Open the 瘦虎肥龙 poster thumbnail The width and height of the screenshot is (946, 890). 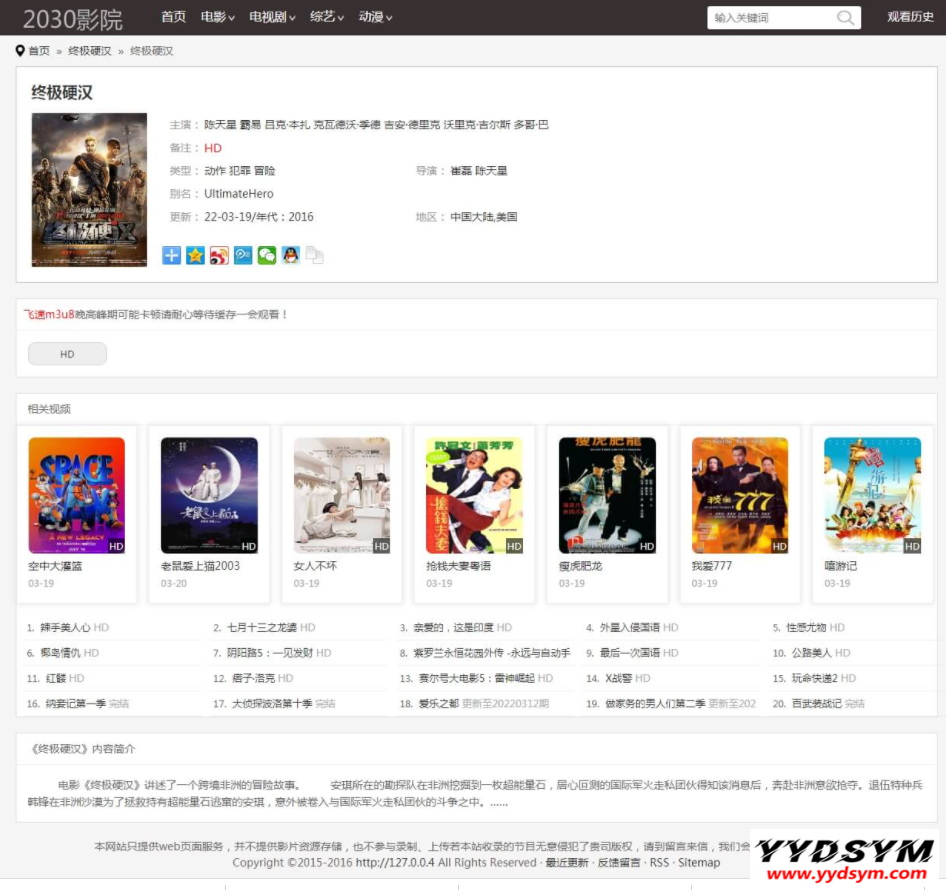[608, 495]
